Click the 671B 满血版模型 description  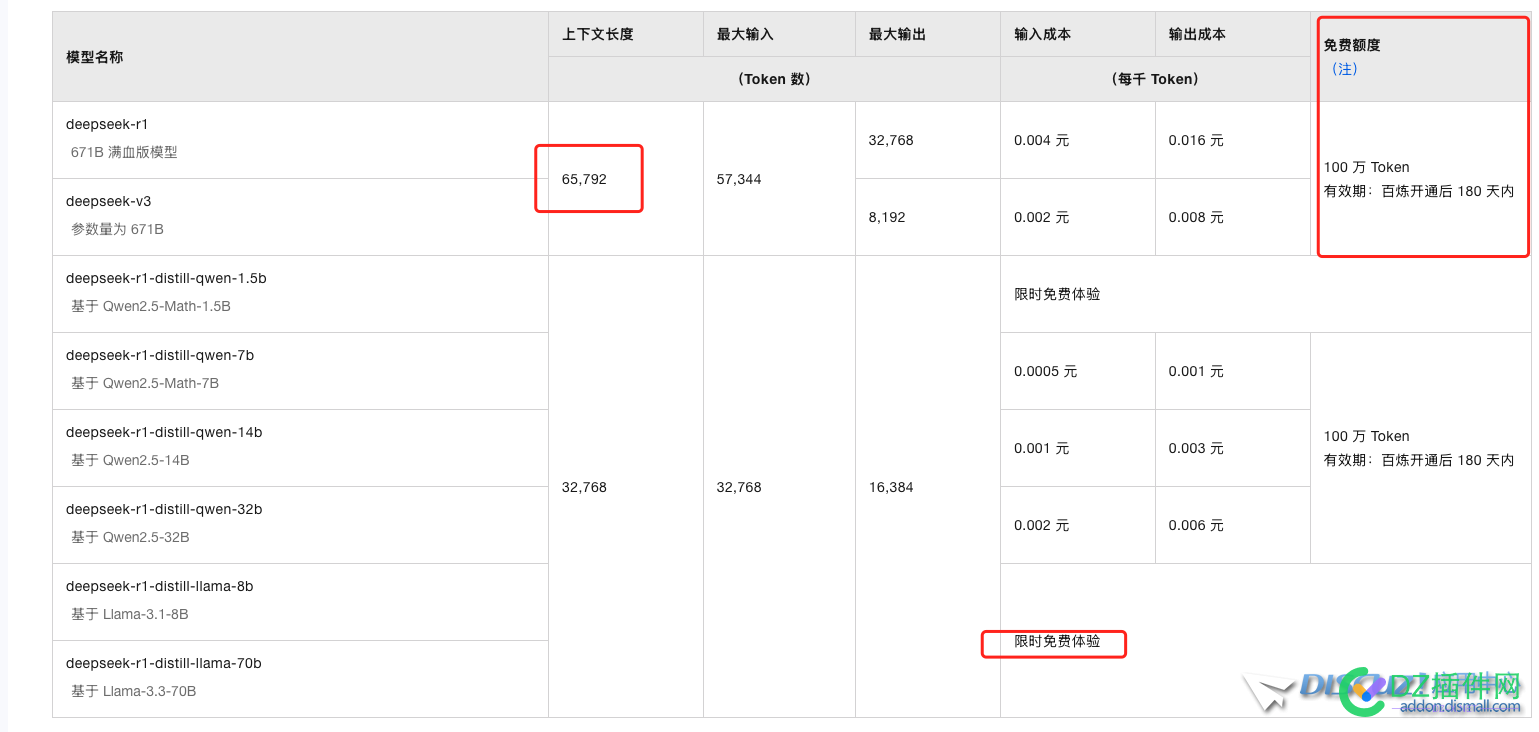124,152
